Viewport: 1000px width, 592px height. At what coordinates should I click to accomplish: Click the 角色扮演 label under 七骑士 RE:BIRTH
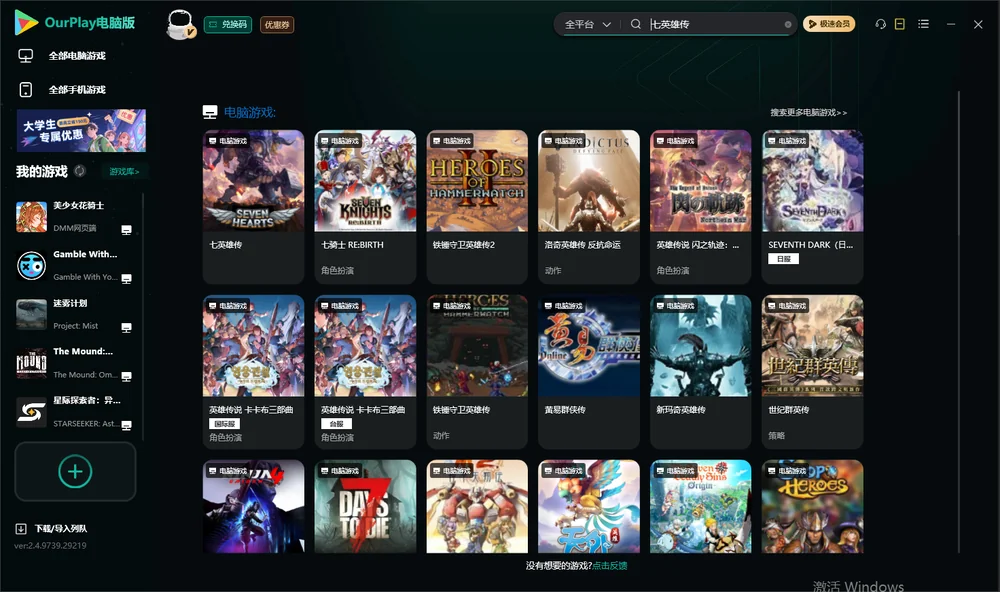pos(337,270)
